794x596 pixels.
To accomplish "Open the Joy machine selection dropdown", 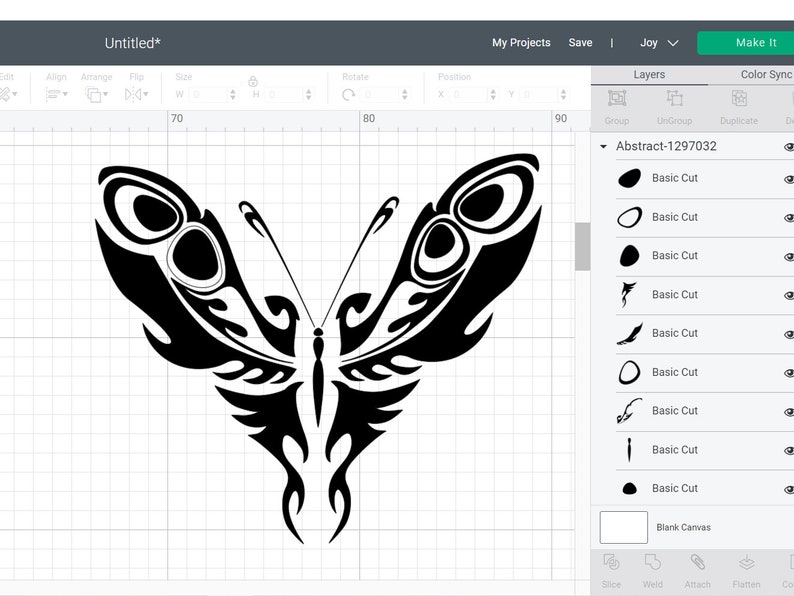I will pyautogui.click(x=658, y=43).
